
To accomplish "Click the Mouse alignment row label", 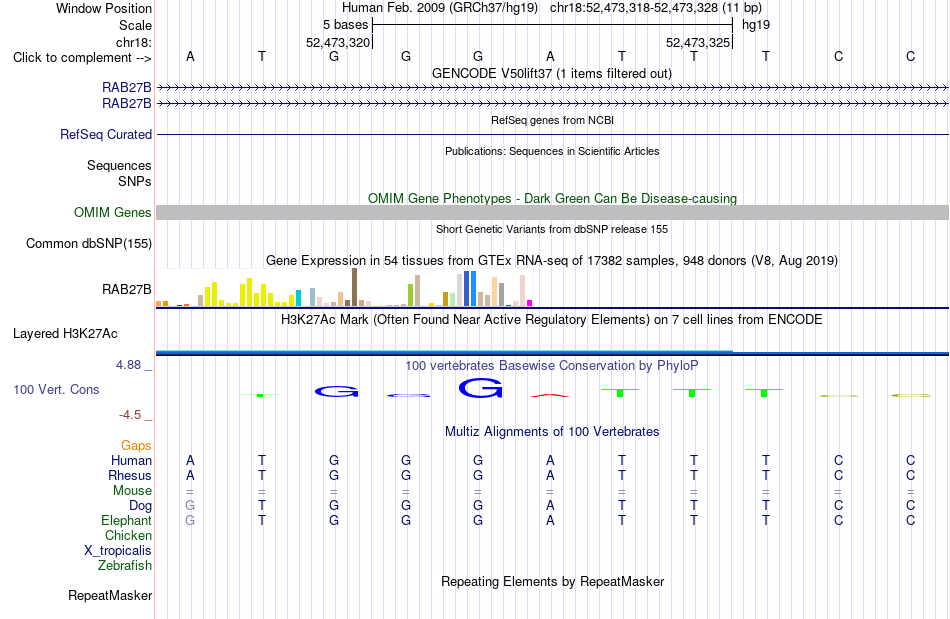I will tap(132, 491).
